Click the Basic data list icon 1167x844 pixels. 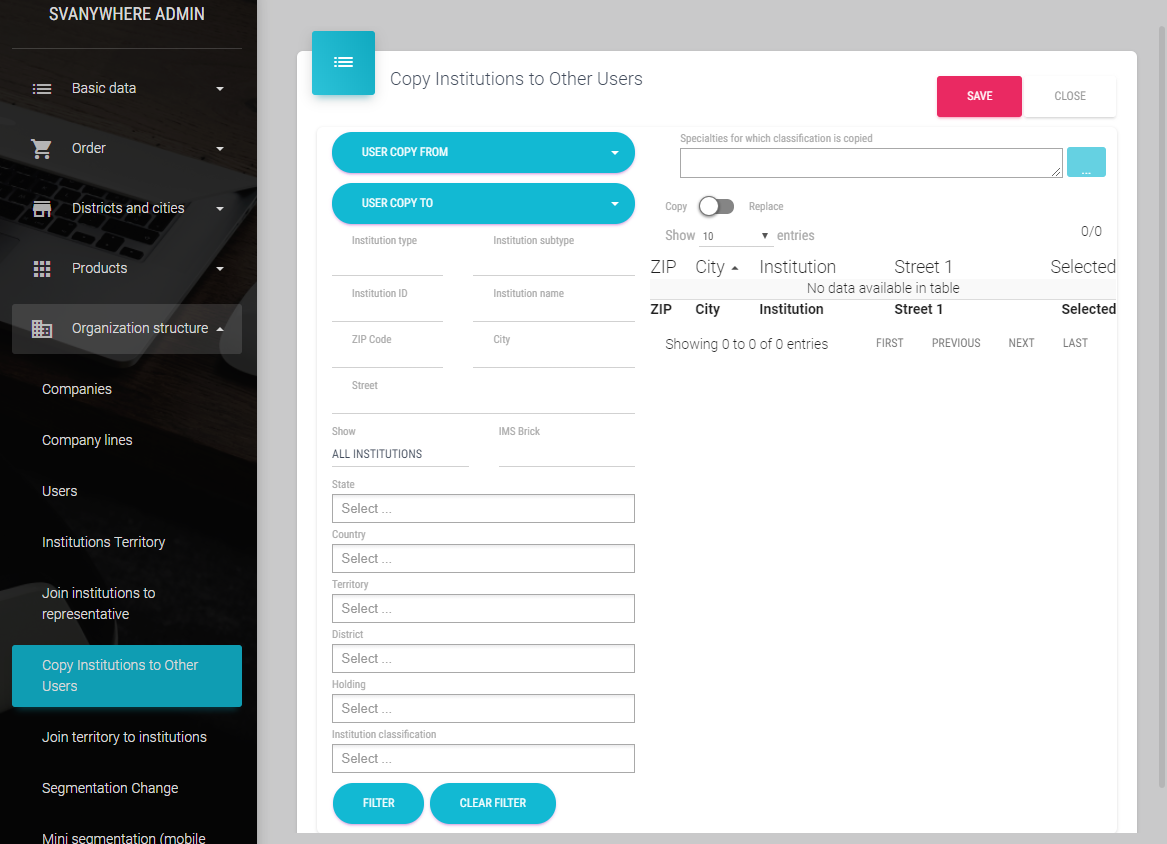pos(42,89)
